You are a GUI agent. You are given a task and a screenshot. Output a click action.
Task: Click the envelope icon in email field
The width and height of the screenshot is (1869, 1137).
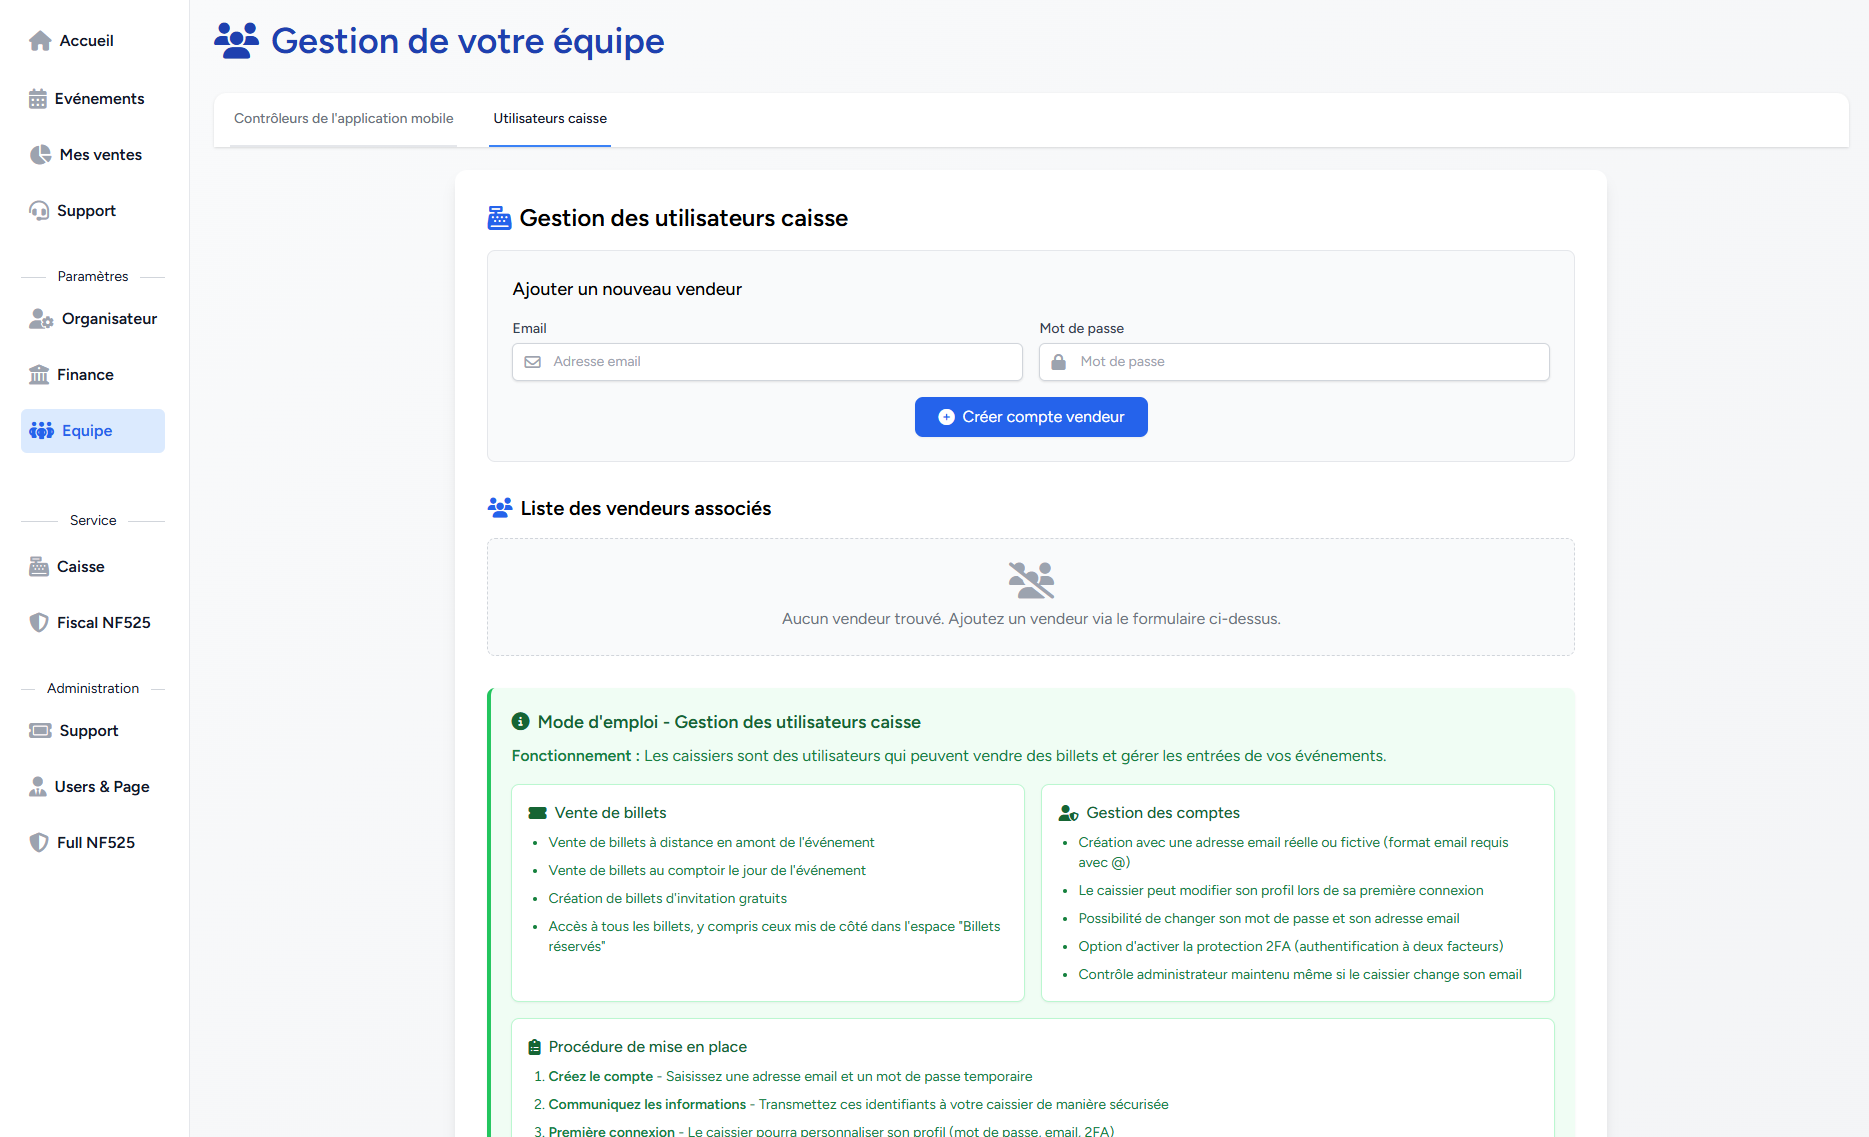pyautogui.click(x=533, y=362)
